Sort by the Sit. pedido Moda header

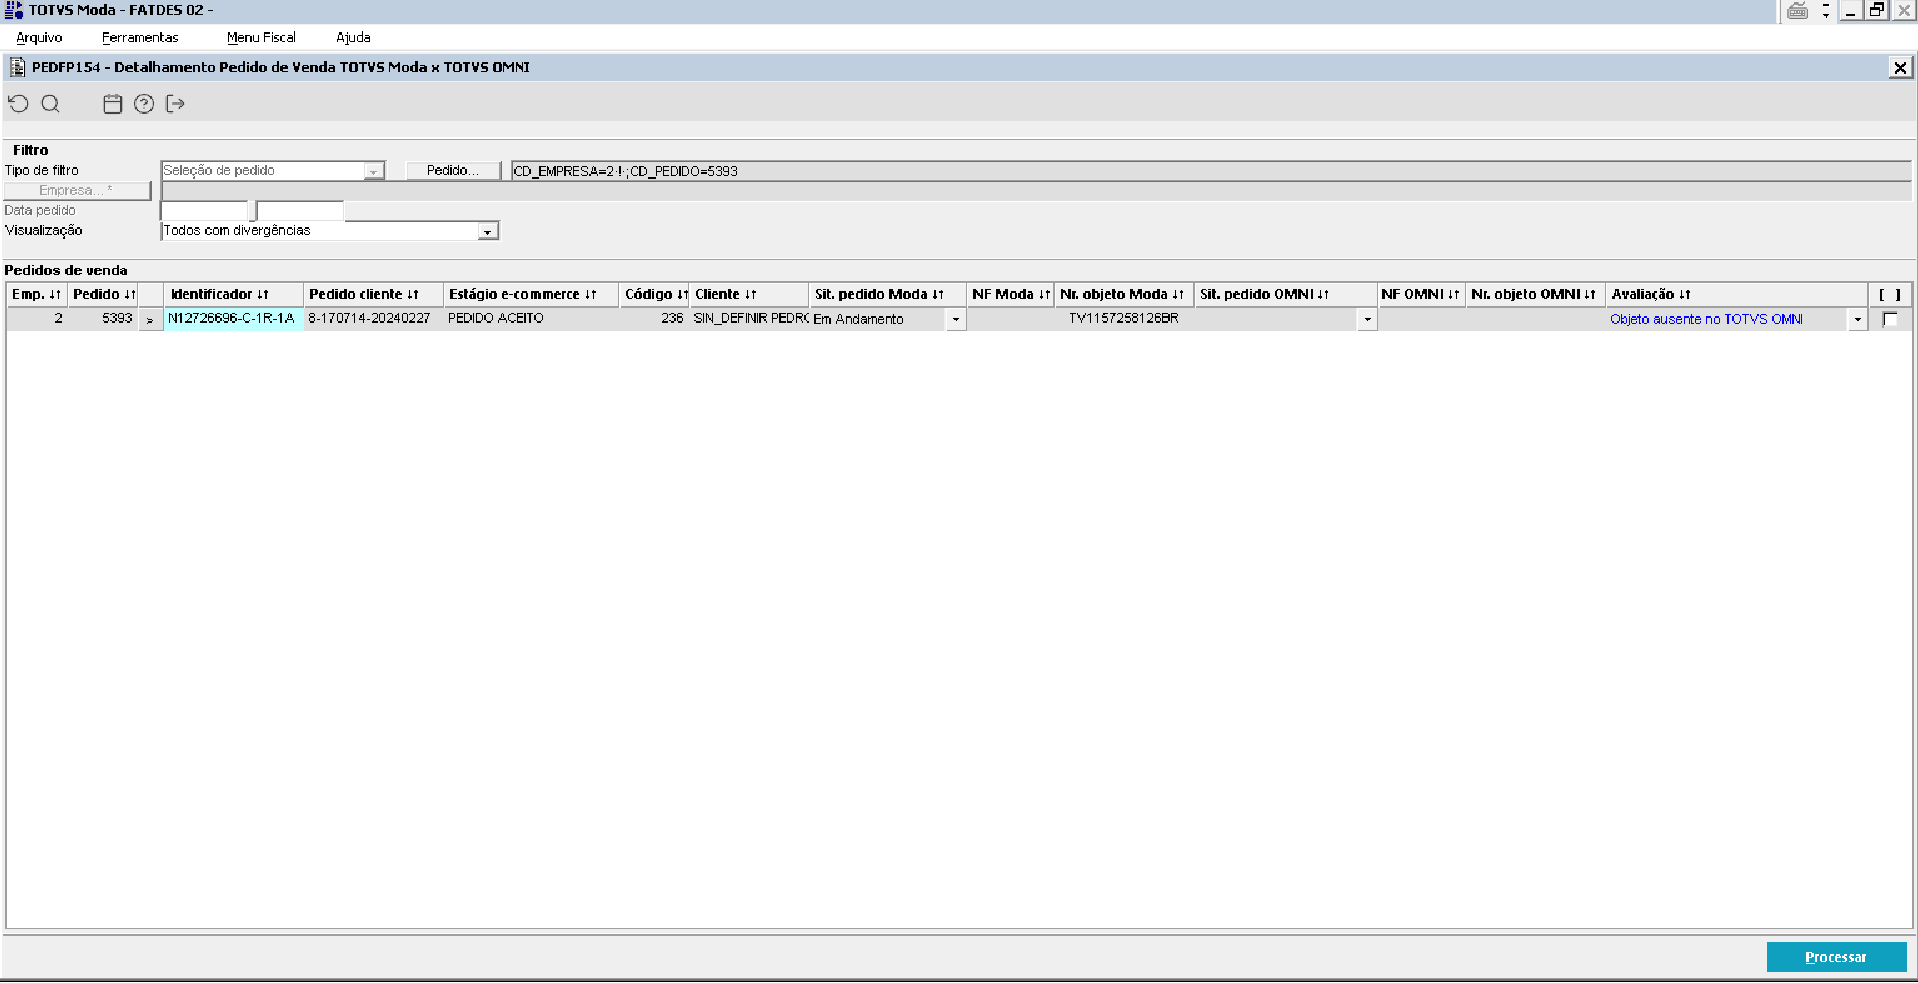tap(887, 294)
